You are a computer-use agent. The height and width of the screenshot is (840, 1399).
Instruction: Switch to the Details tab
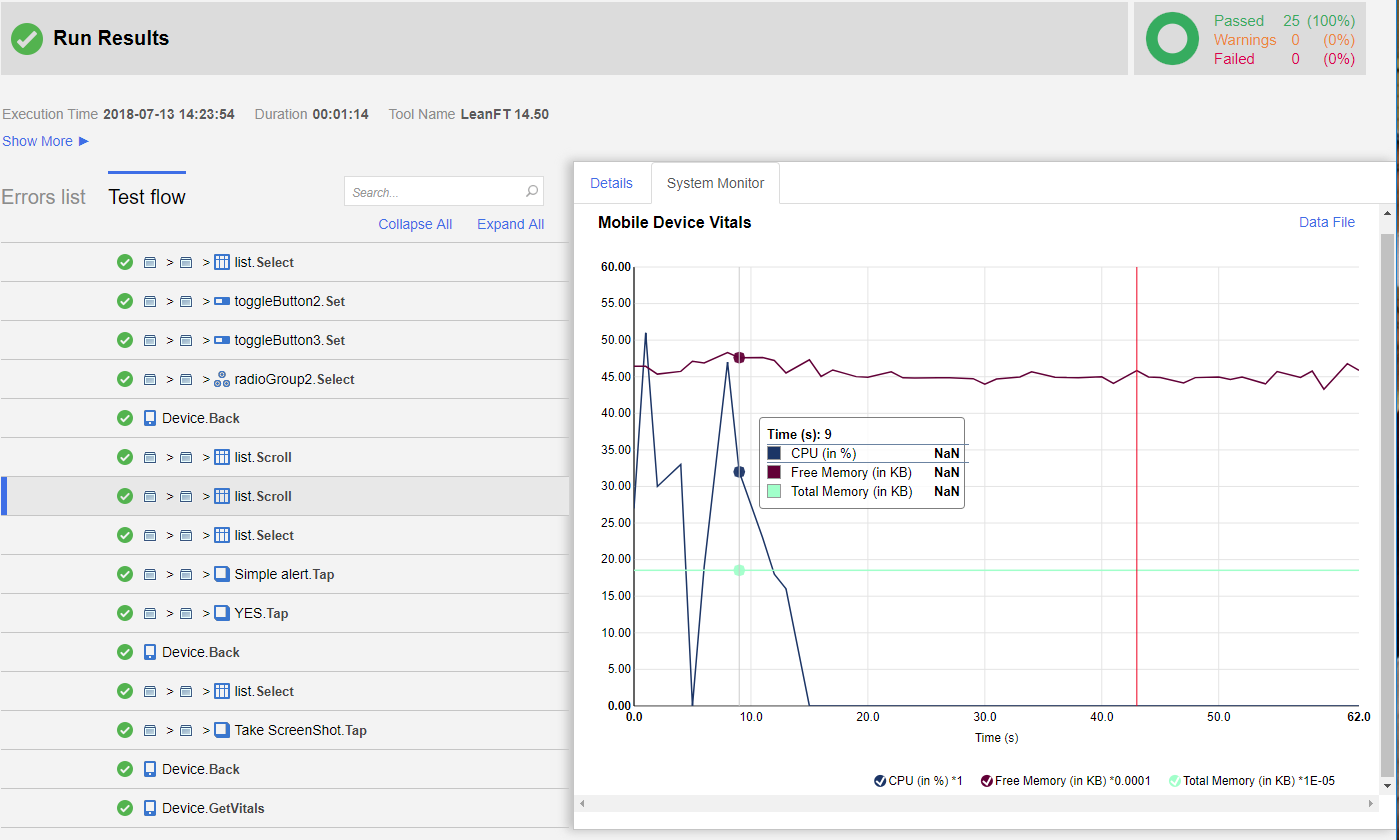pyautogui.click(x=611, y=183)
